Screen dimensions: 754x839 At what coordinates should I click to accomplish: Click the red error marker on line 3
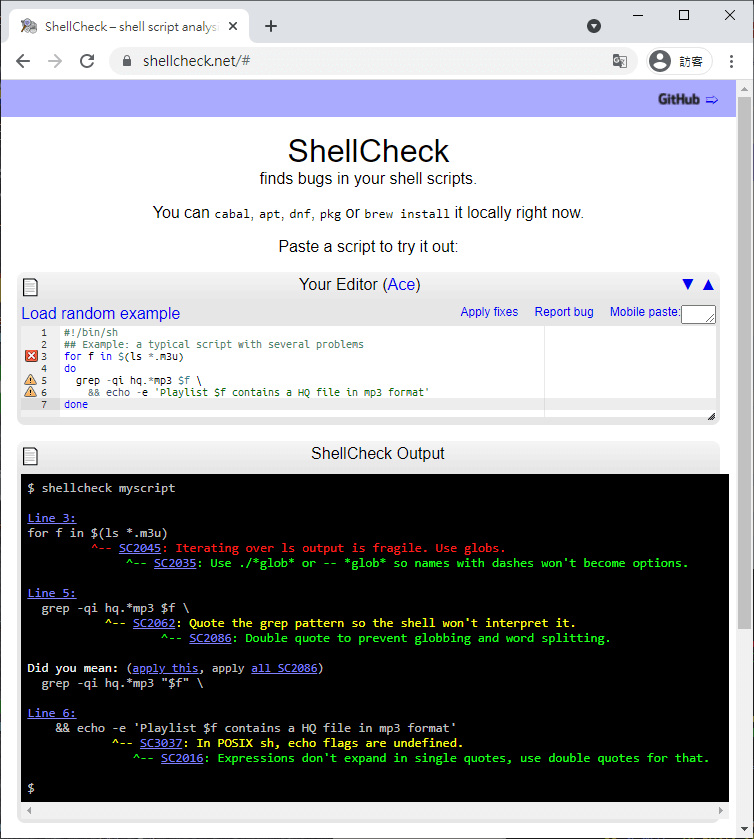click(x=32, y=356)
